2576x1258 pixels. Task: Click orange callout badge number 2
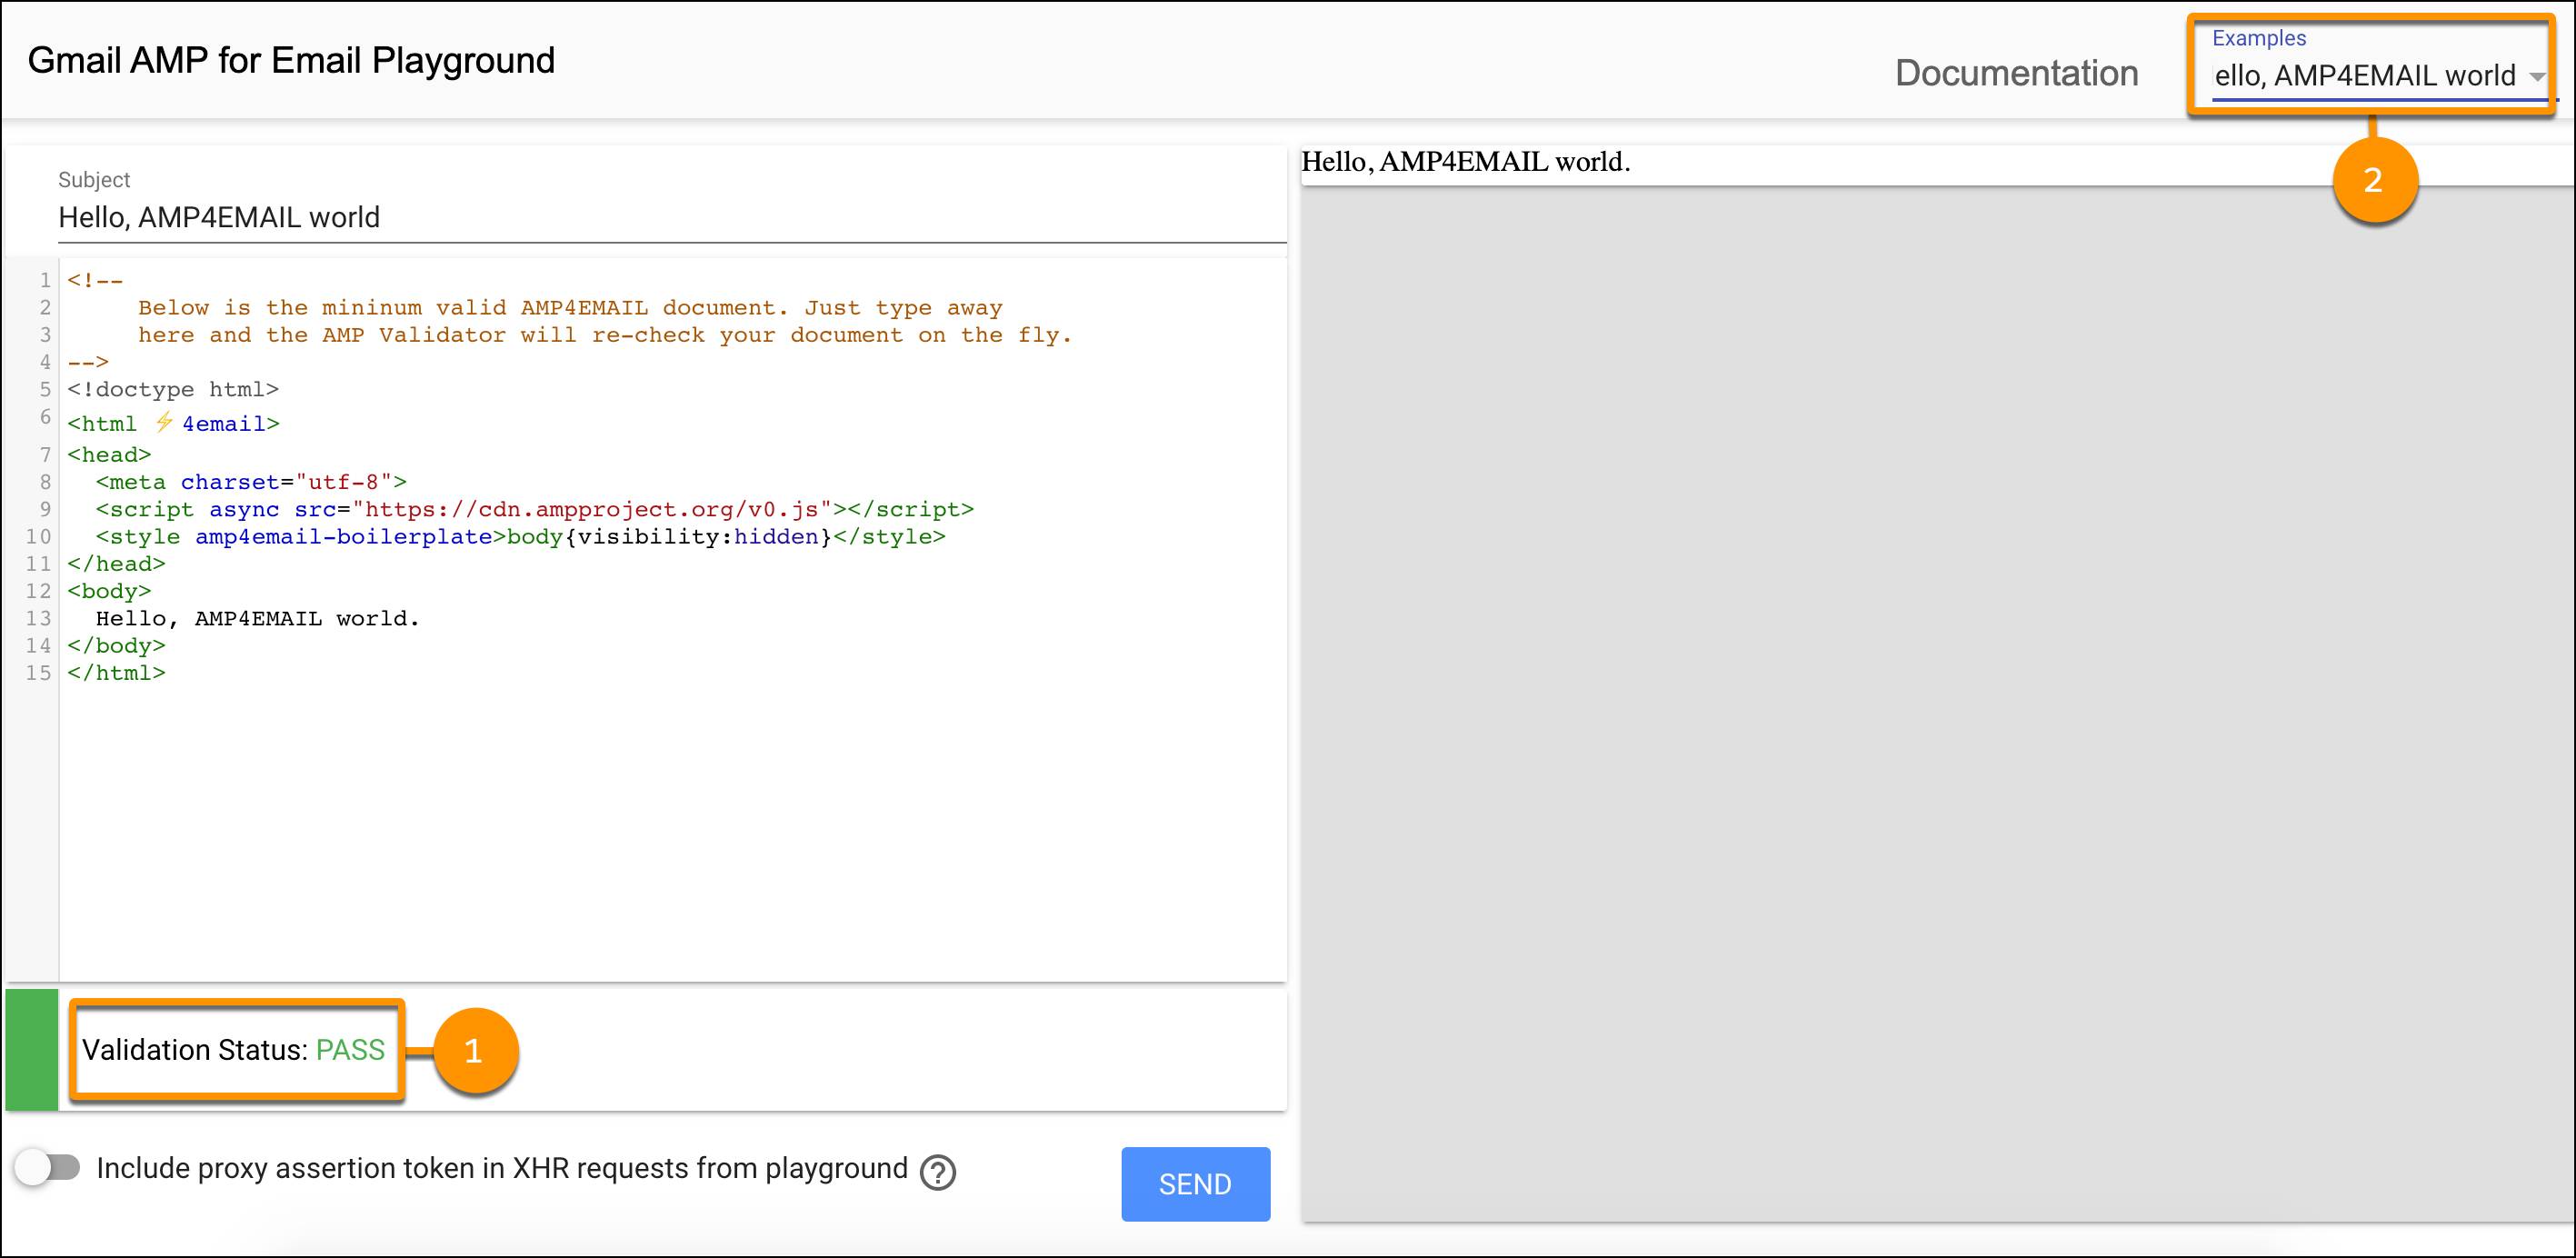(2373, 180)
